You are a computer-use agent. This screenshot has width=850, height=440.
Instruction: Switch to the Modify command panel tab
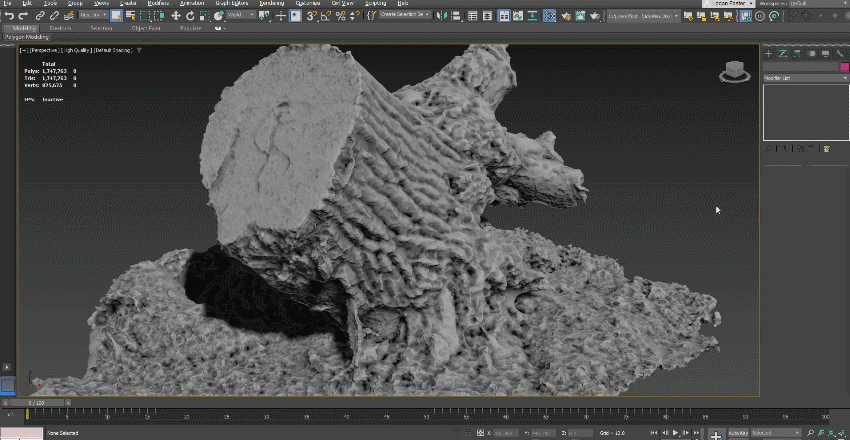tap(783, 53)
